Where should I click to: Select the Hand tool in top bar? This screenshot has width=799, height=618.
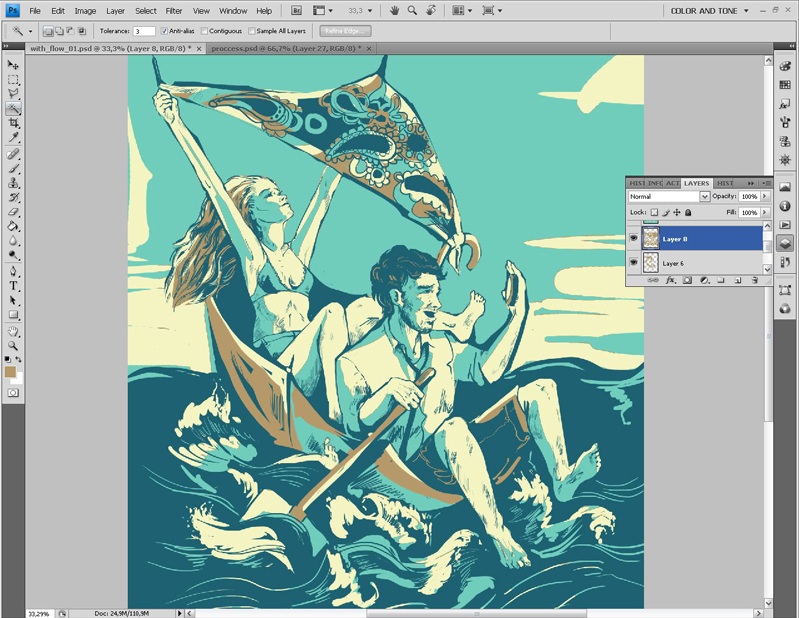click(x=394, y=10)
